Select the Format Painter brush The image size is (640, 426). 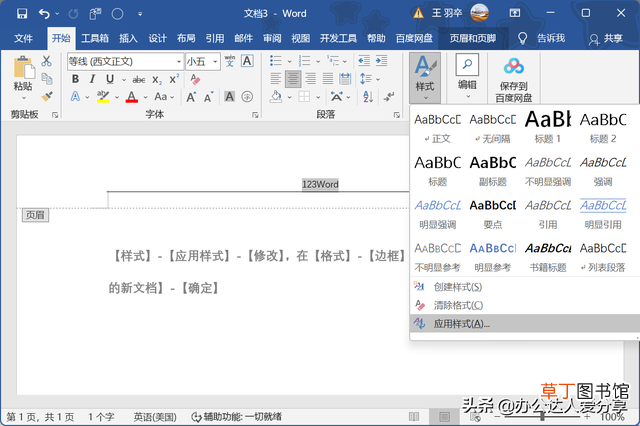pos(47,96)
